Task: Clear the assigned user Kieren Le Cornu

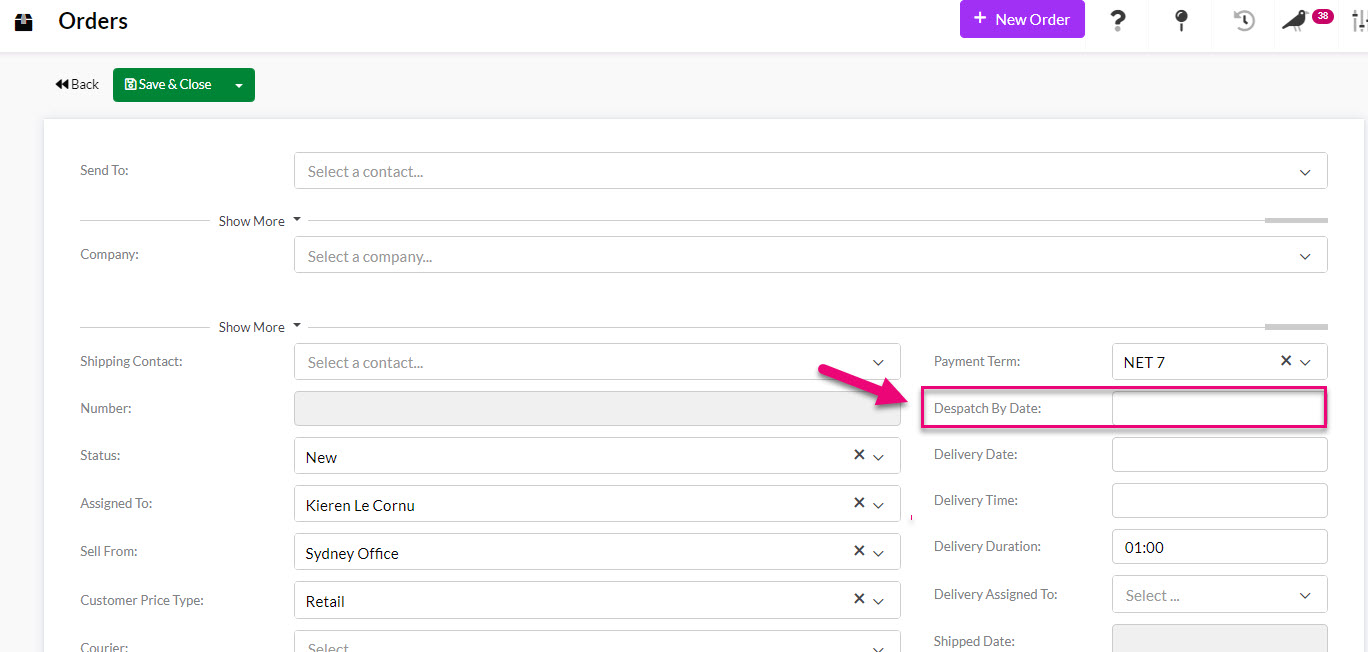Action: point(858,503)
